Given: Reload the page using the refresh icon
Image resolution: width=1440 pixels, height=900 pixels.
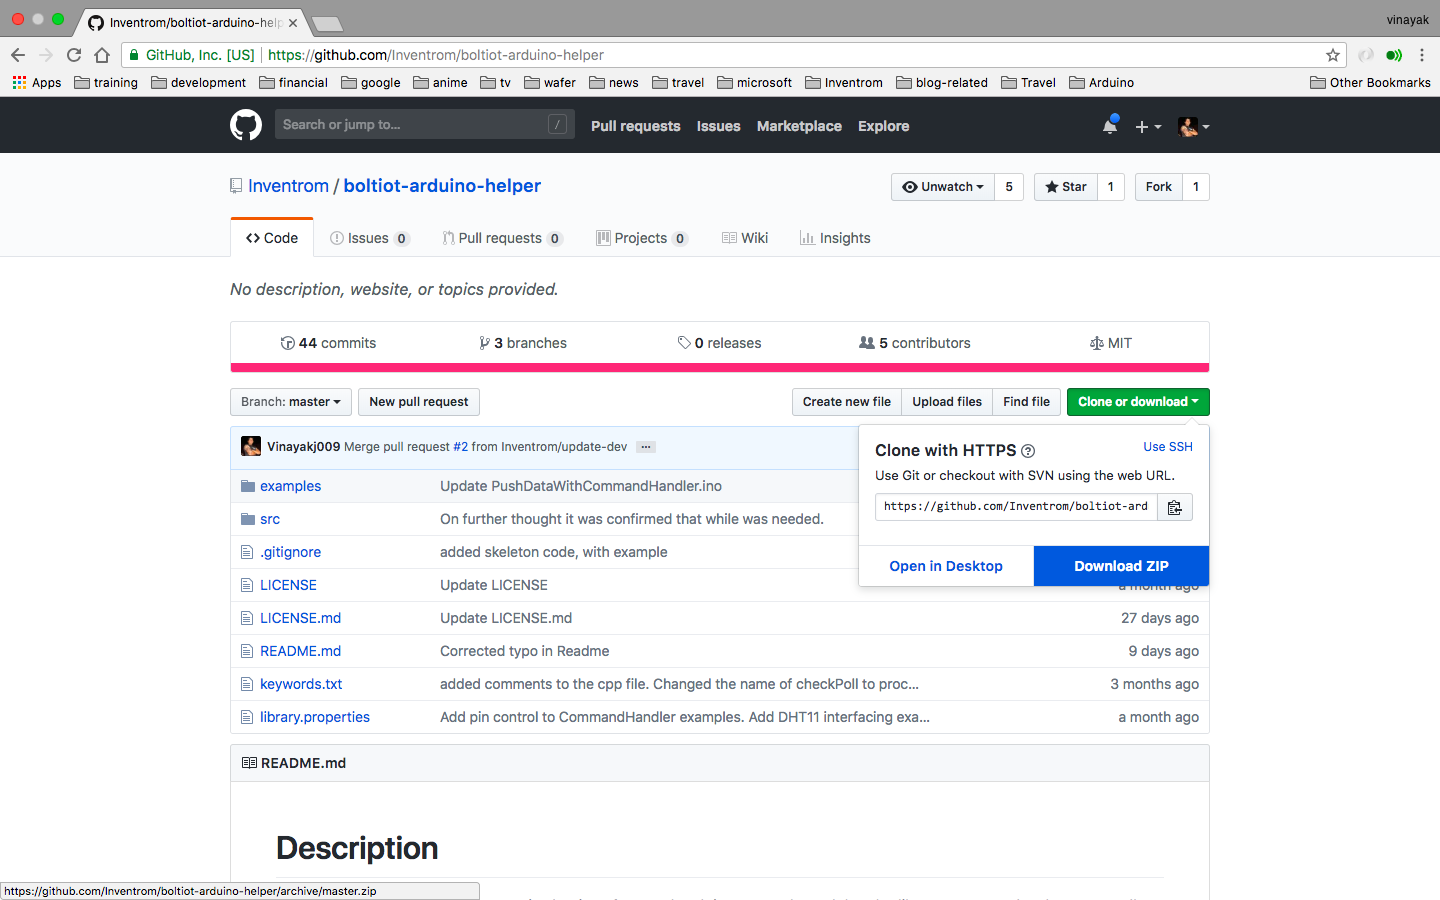Looking at the screenshot, I should pyautogui.click(x=73, y=55).
